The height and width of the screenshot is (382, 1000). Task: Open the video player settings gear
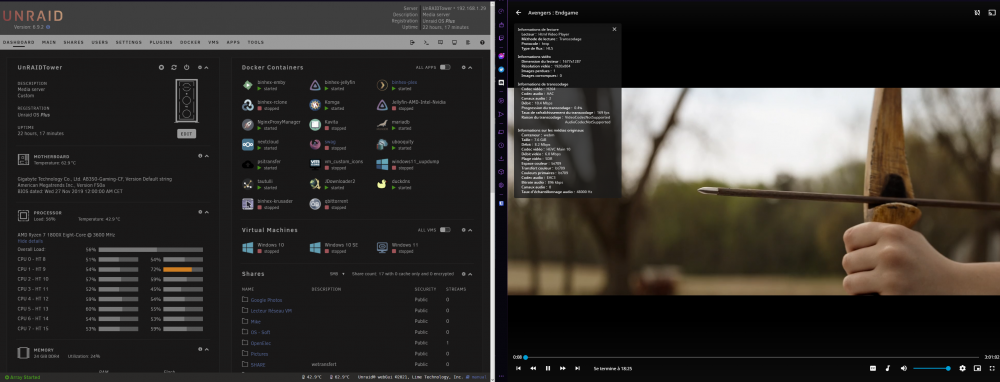tap(962, 368)
